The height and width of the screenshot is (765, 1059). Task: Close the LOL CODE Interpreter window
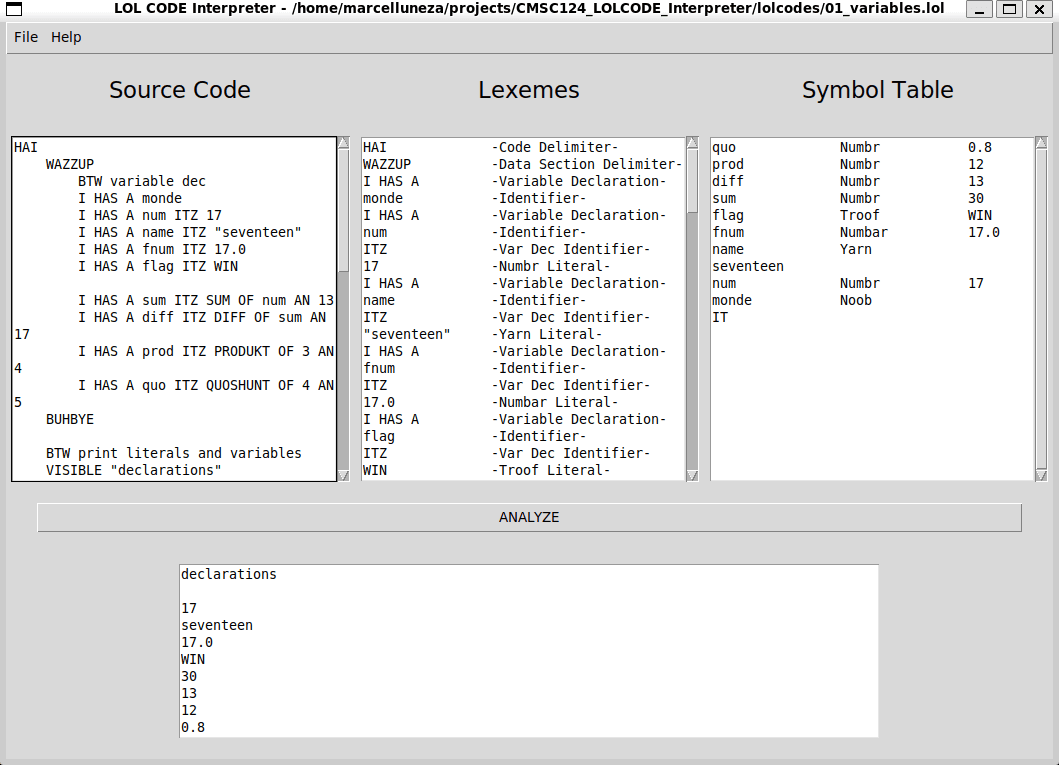(x=1039, y=9)
